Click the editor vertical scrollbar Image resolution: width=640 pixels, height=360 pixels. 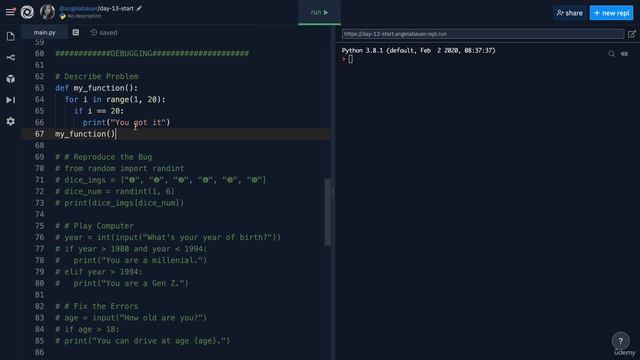(x=328, y=212)
